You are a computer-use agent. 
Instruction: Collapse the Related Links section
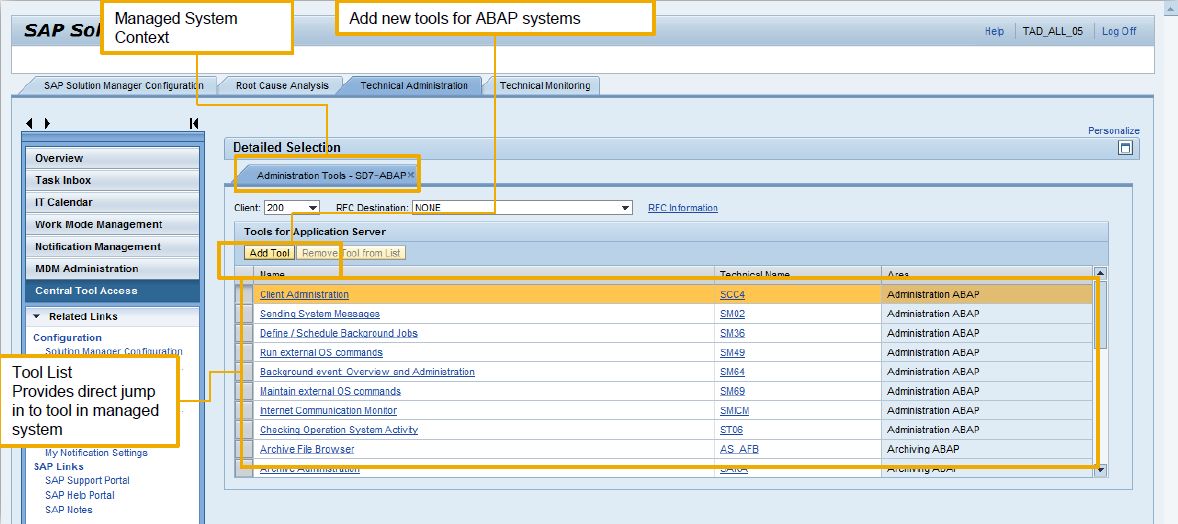point(36,317)
